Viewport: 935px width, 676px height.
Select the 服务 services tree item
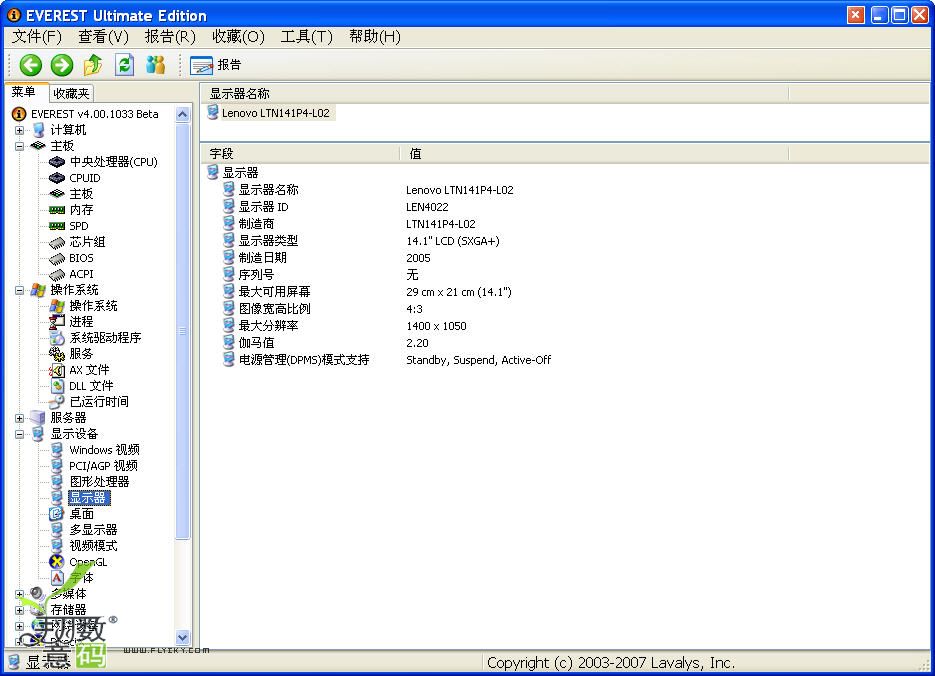(x=81, y=354)
